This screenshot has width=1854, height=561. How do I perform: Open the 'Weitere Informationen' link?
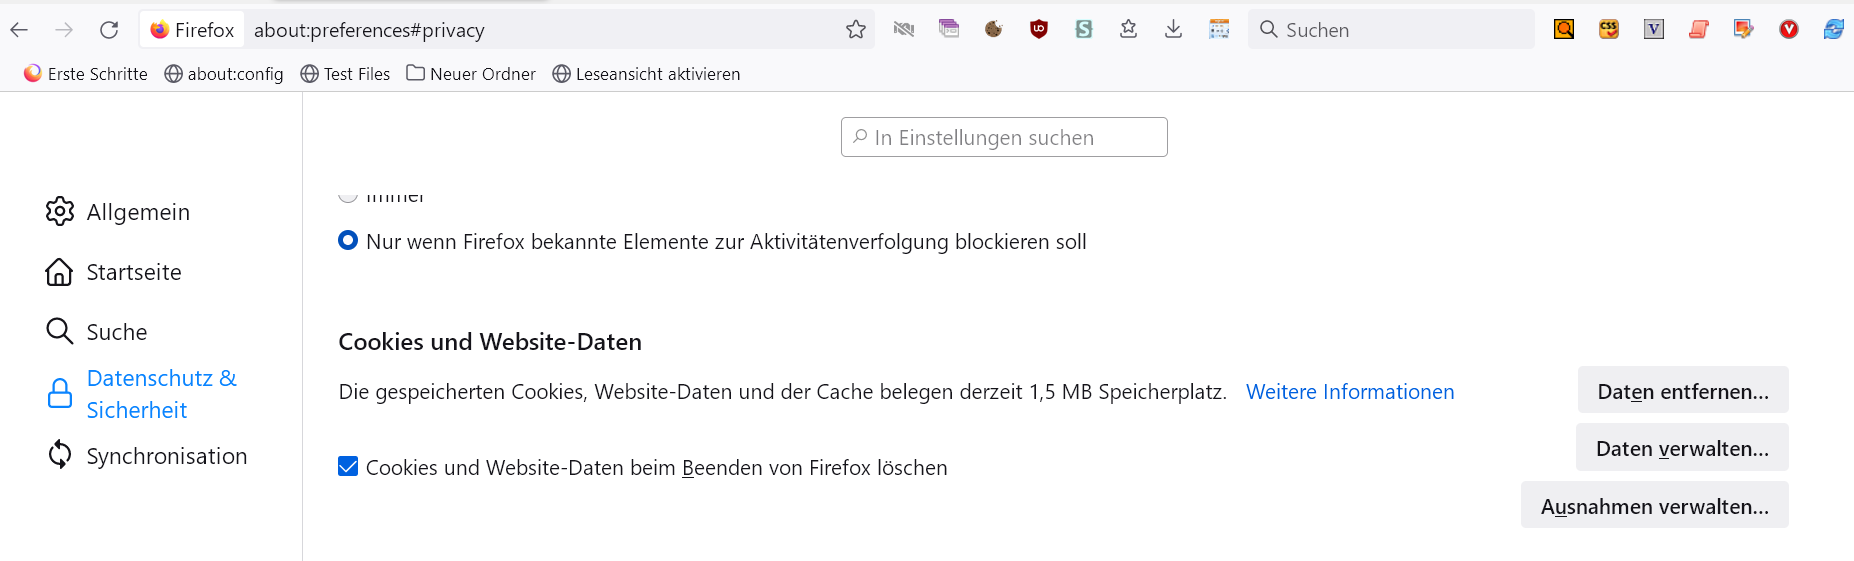(1349, 392)
